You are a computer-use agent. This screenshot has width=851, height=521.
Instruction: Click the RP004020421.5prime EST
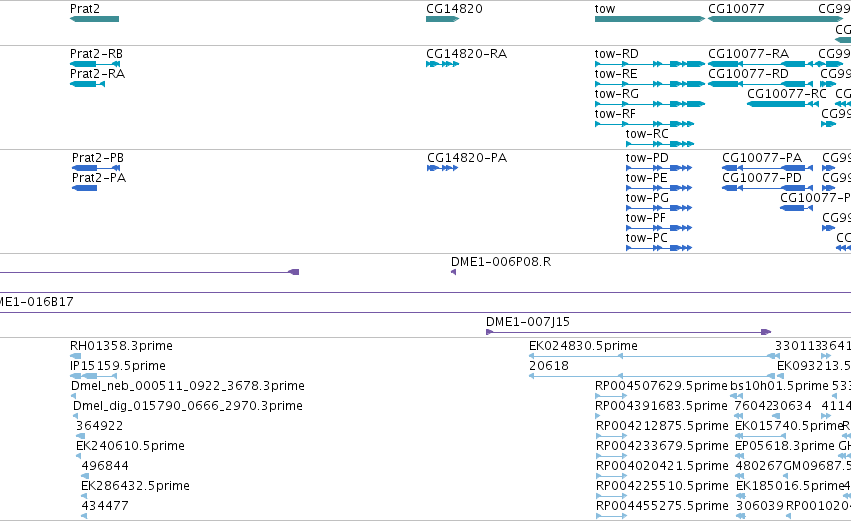611,477
